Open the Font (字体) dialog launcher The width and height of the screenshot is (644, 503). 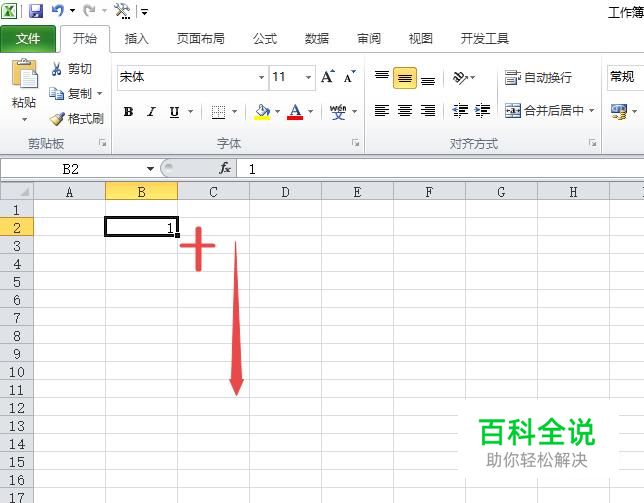tap(356, 143)
